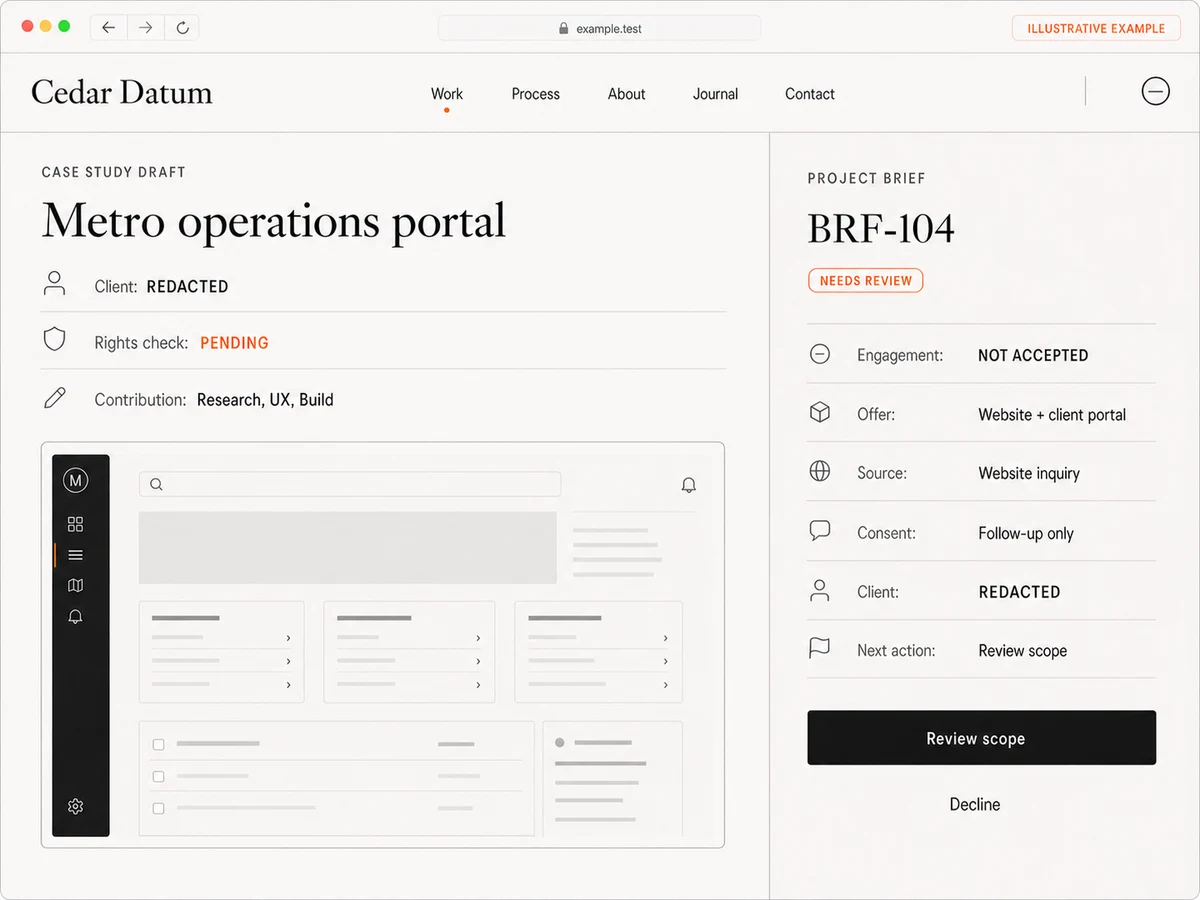Screen dimensions: 1200x900
Task: Open the gear settings icon in mockup sidebar
Action: (75, 806)
